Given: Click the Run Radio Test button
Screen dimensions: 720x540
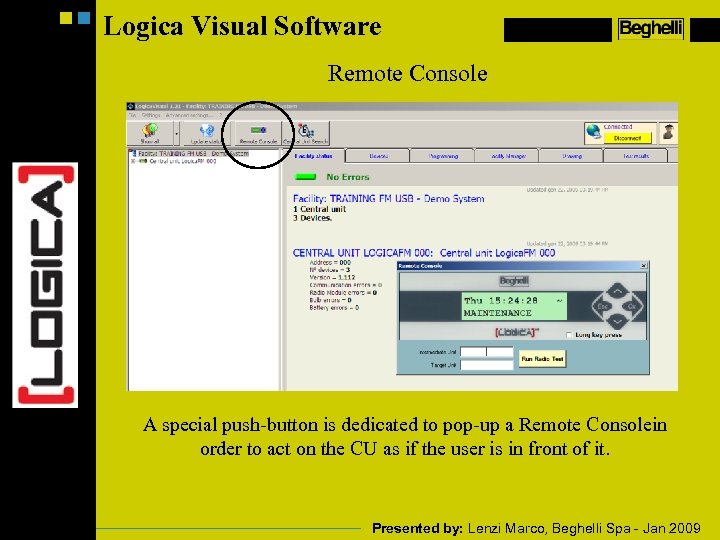Looking at the screenshot, I should [542, 359].
